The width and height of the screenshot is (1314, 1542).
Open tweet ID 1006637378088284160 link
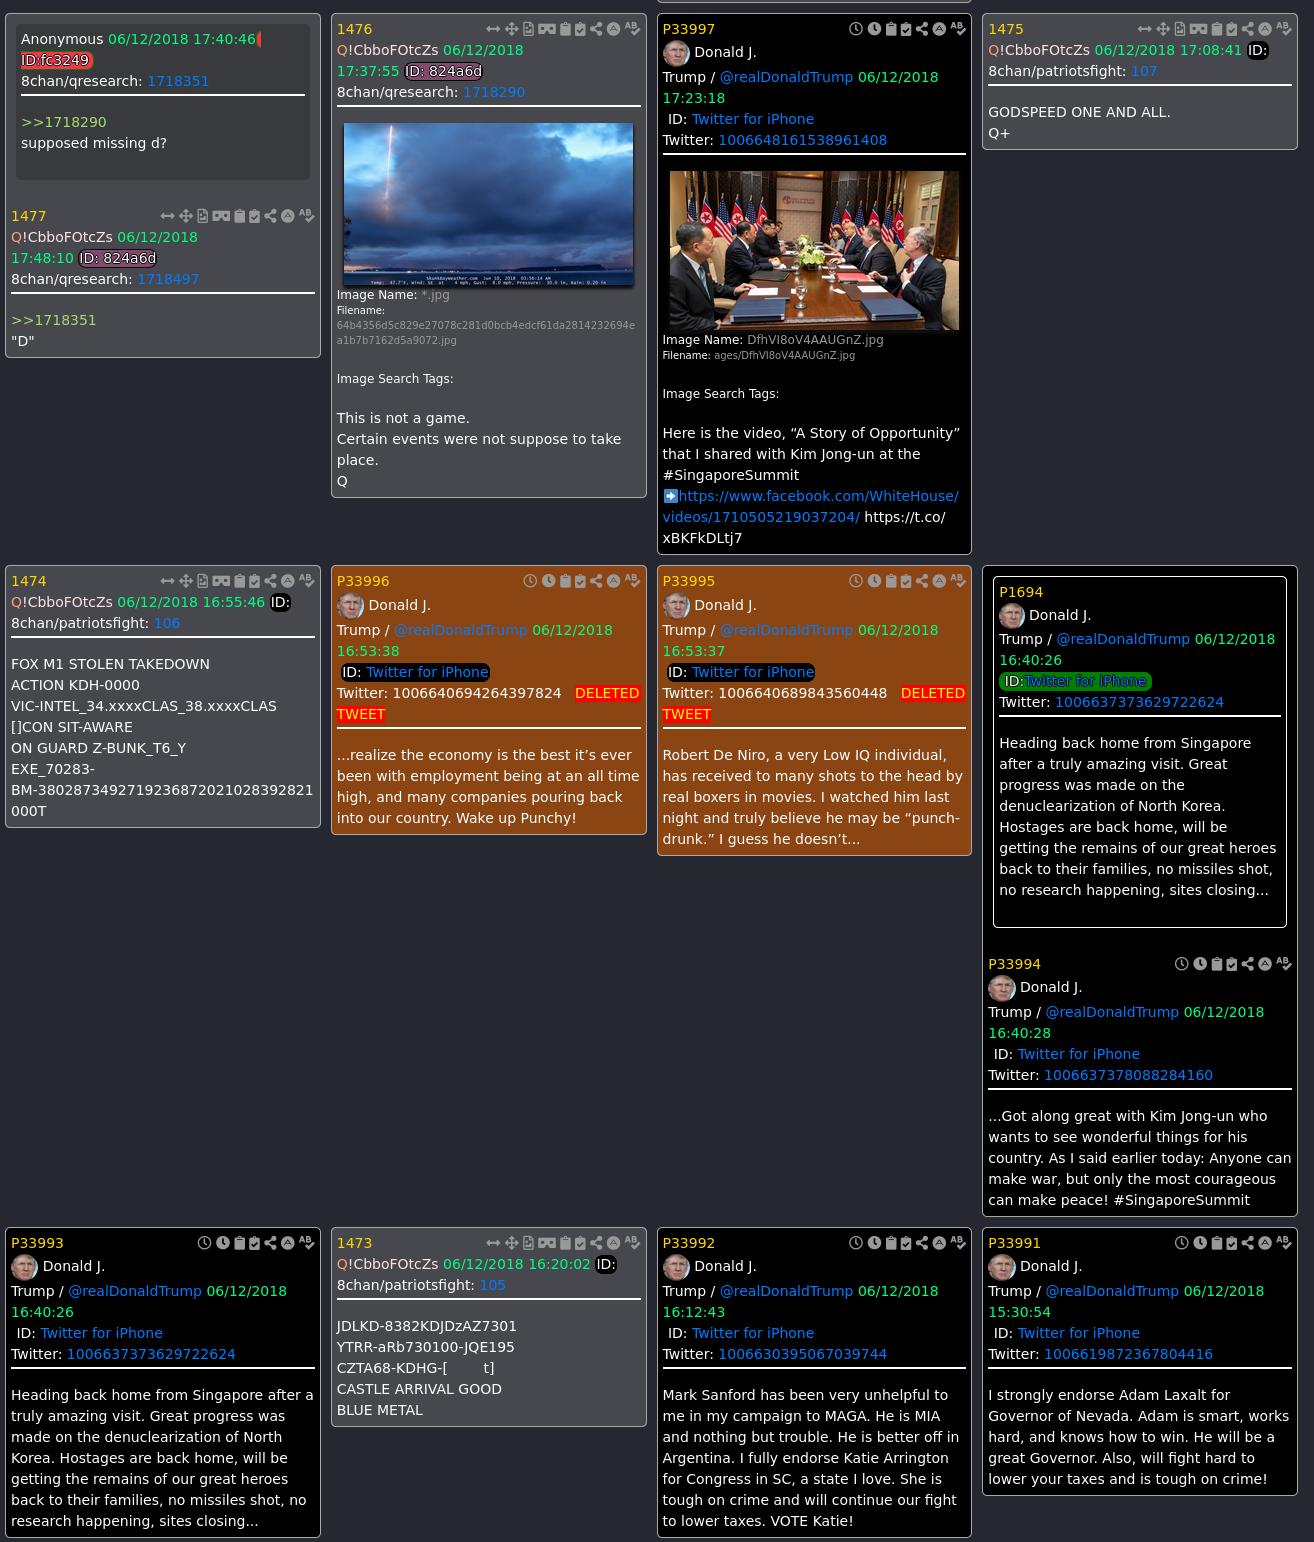pyautogui.click(x=1128, y=1075)
